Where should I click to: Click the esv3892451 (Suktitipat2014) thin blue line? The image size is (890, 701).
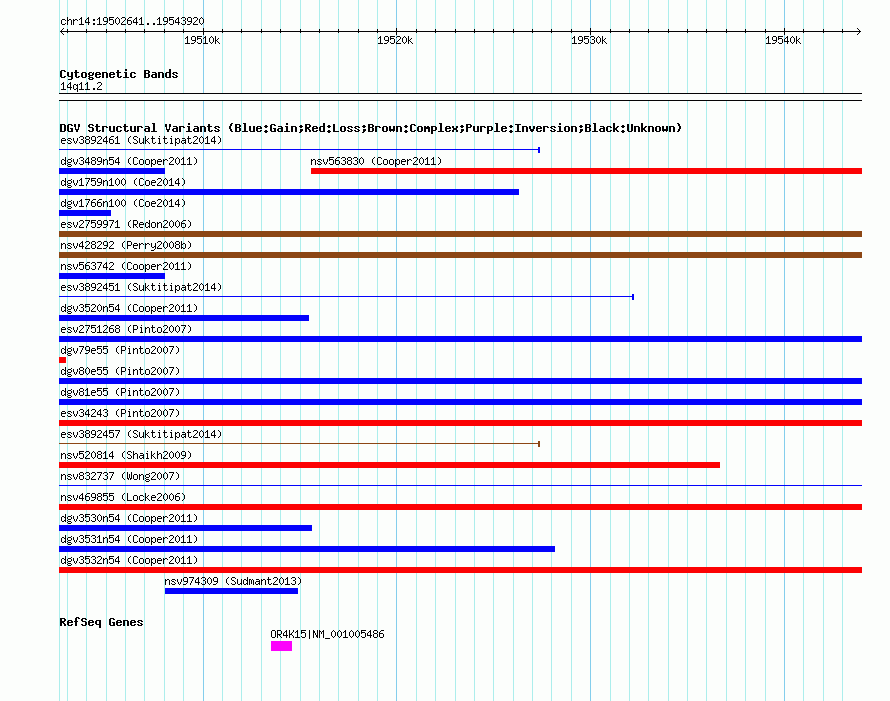coord(346,296)
